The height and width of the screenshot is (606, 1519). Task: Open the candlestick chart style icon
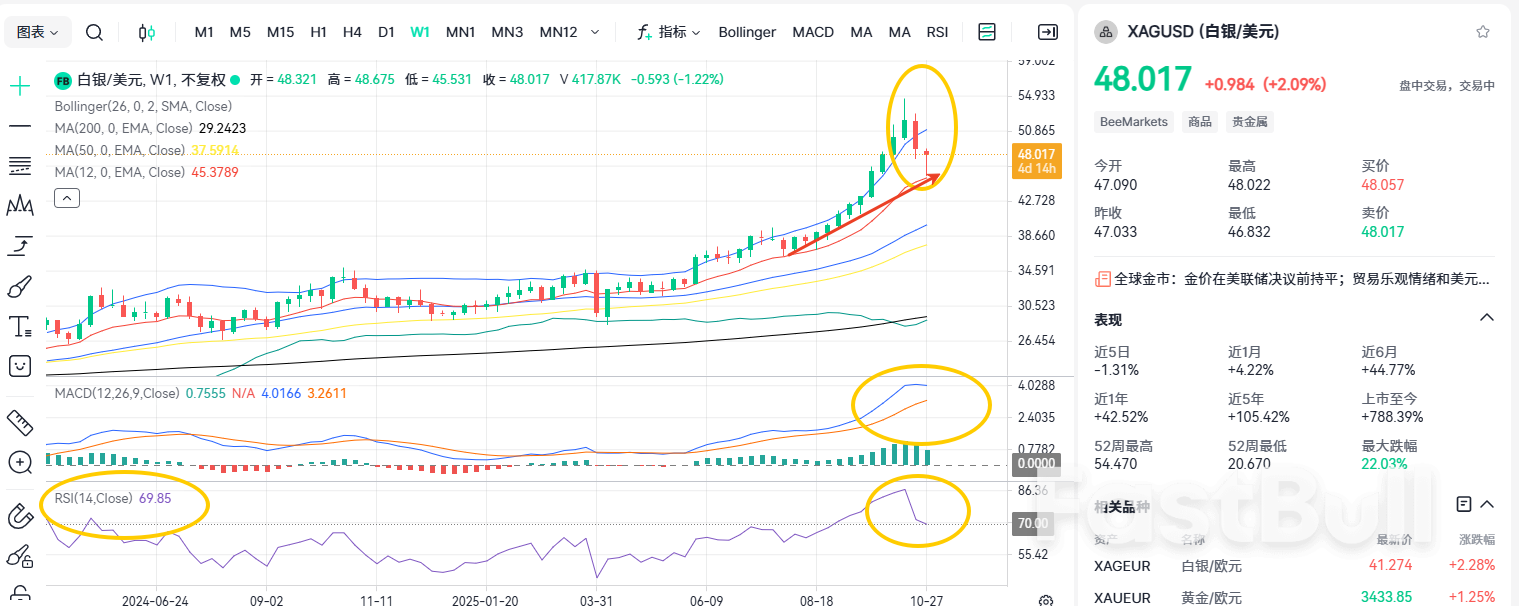coord(147,32)
